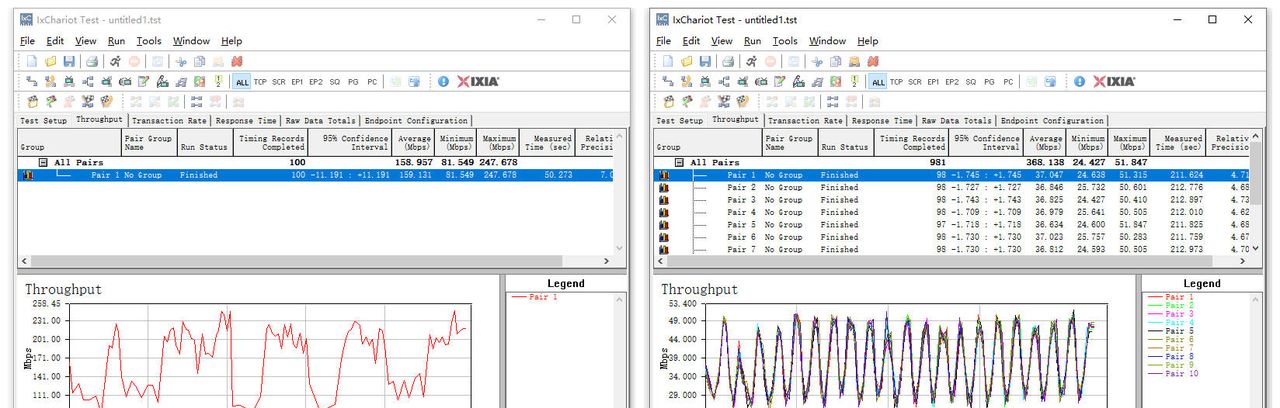1280x408 pixels.
Task: Toggle the TCP filter in left window
Action: pyautogui.click(x=260, y=82)
